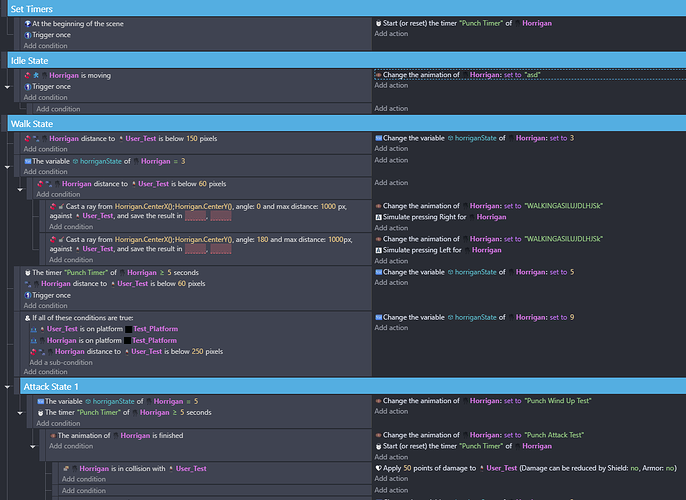The image size is (686, 500).
Task: Click animation icon of animation is finished condition
Action: pos(53,436)
